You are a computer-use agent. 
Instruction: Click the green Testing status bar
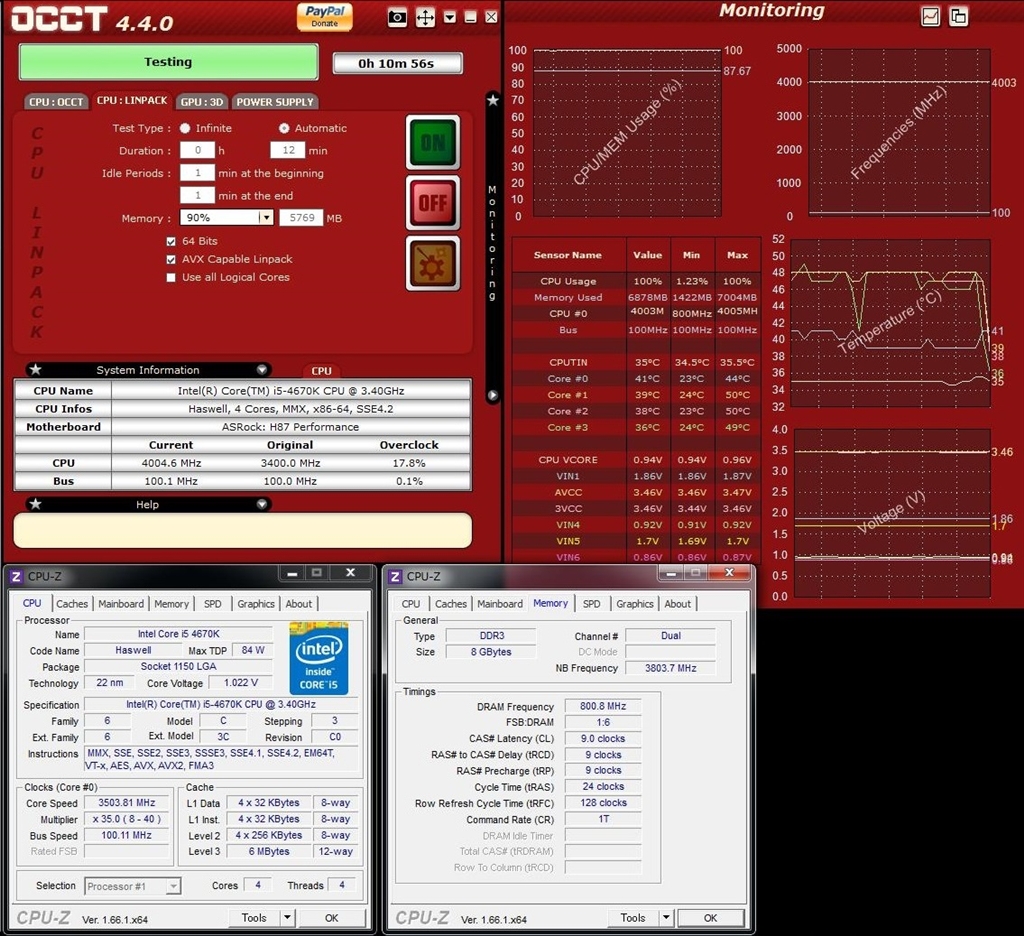coord(168,62)
